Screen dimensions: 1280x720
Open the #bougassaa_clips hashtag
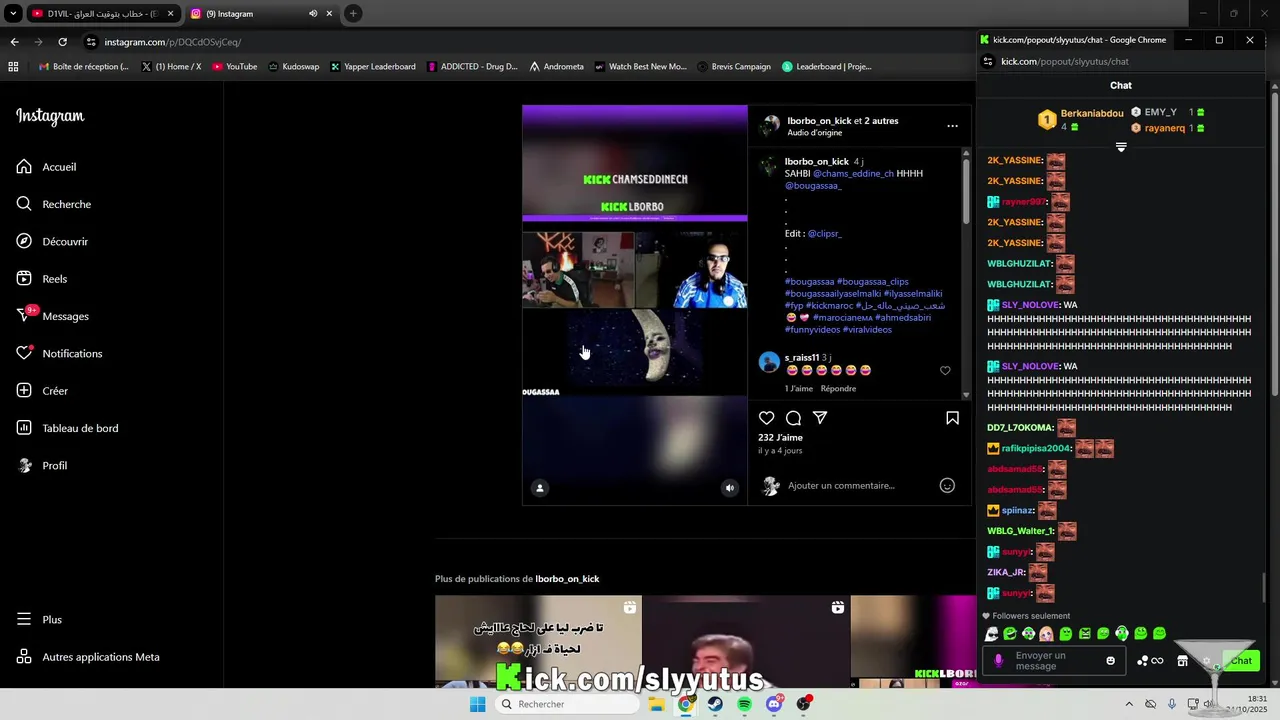tap(873, 282)
